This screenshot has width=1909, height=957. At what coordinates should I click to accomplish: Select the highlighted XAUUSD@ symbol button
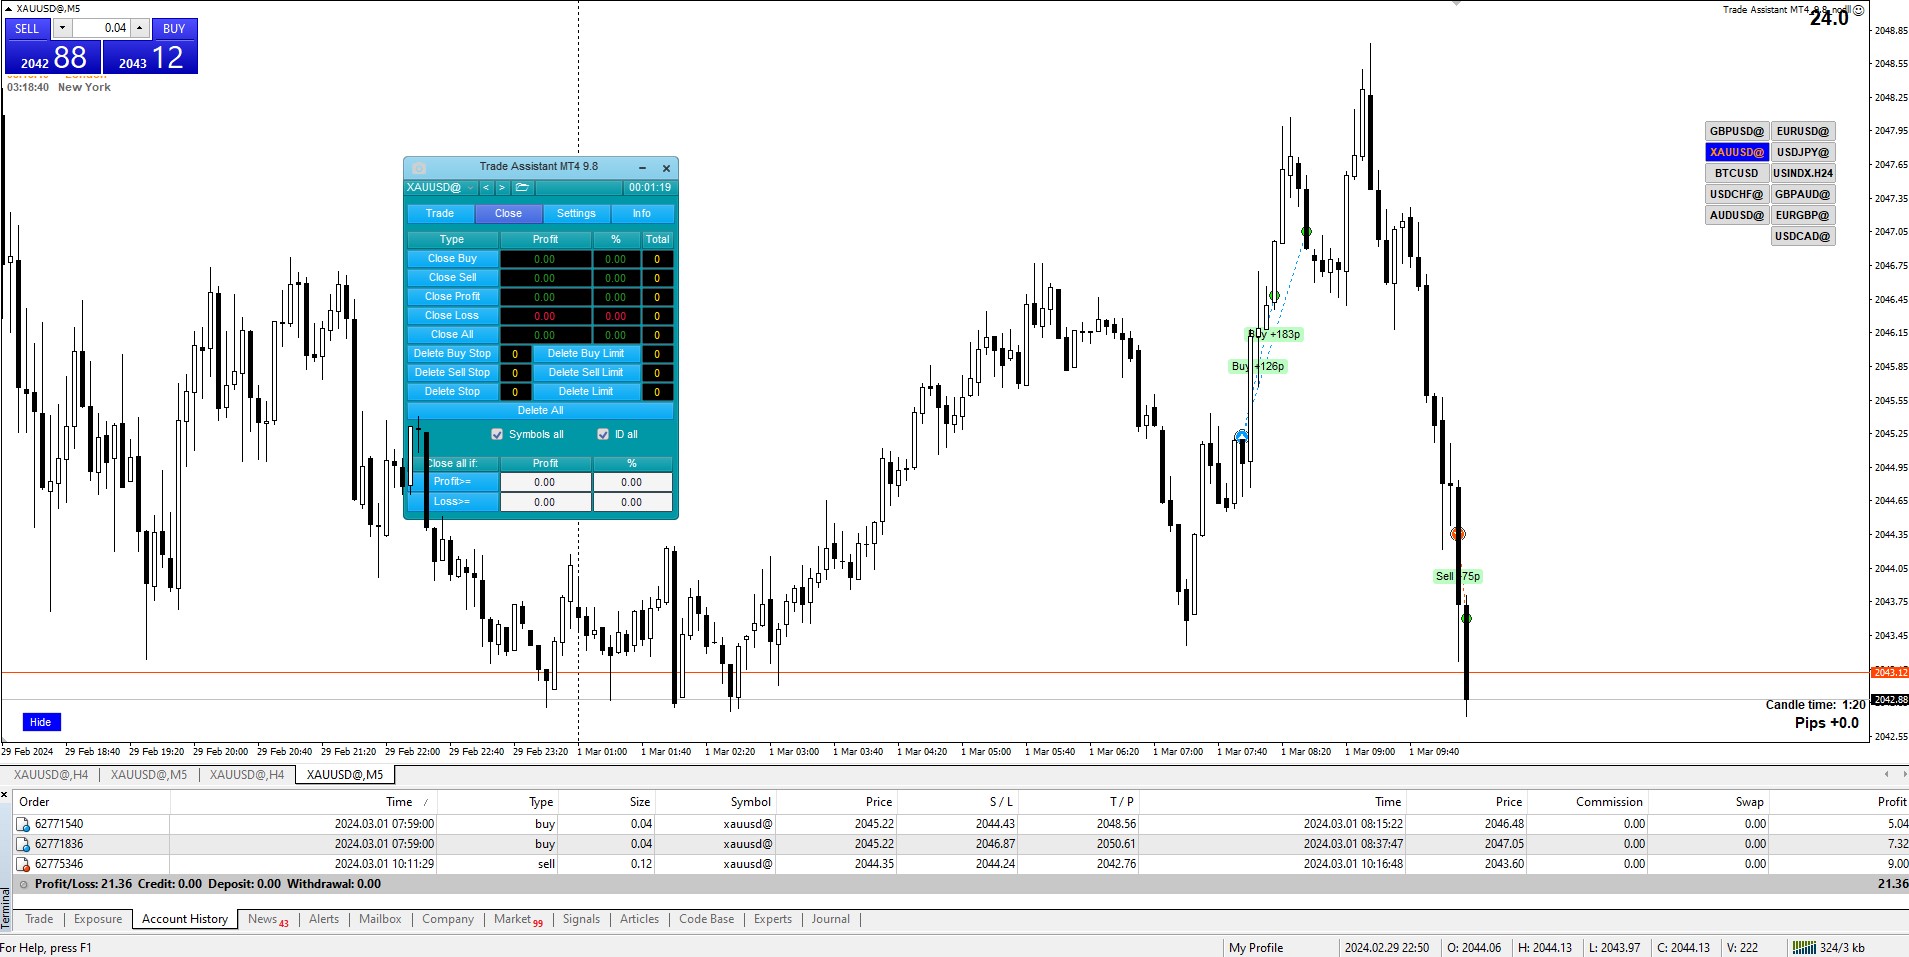[1737, 152]
